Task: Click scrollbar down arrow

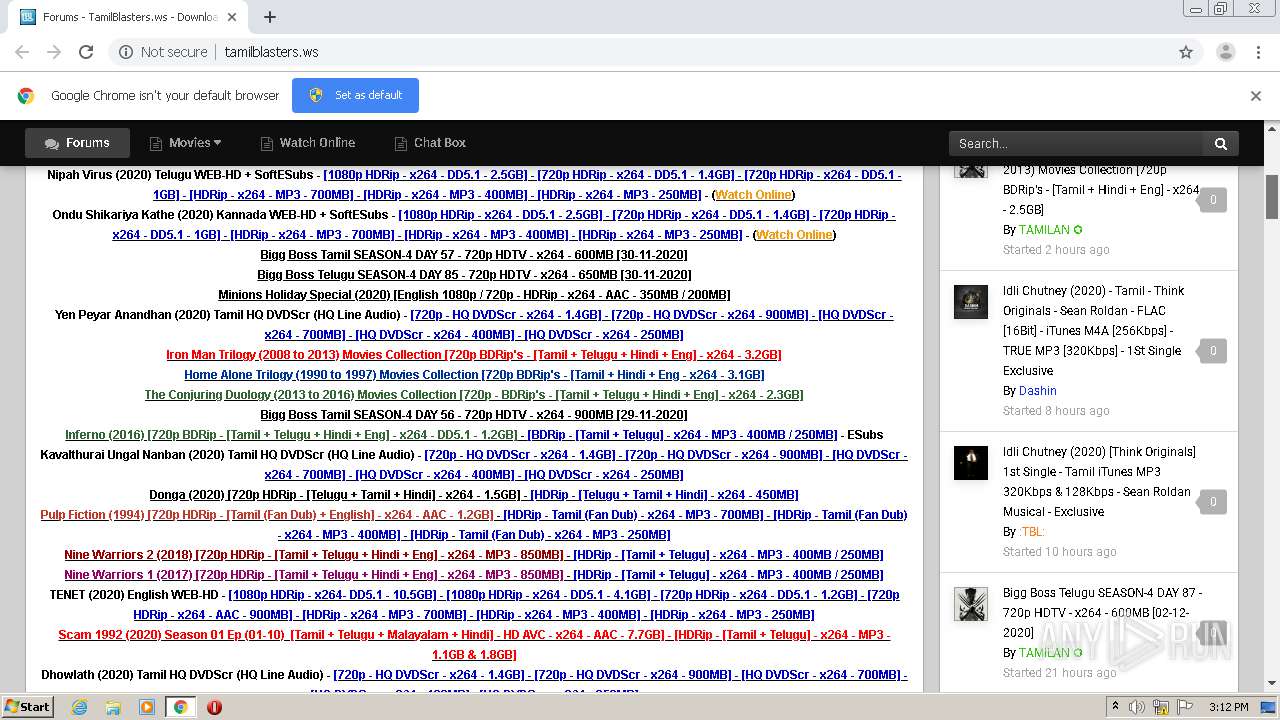Action: tap(1272, 683)
